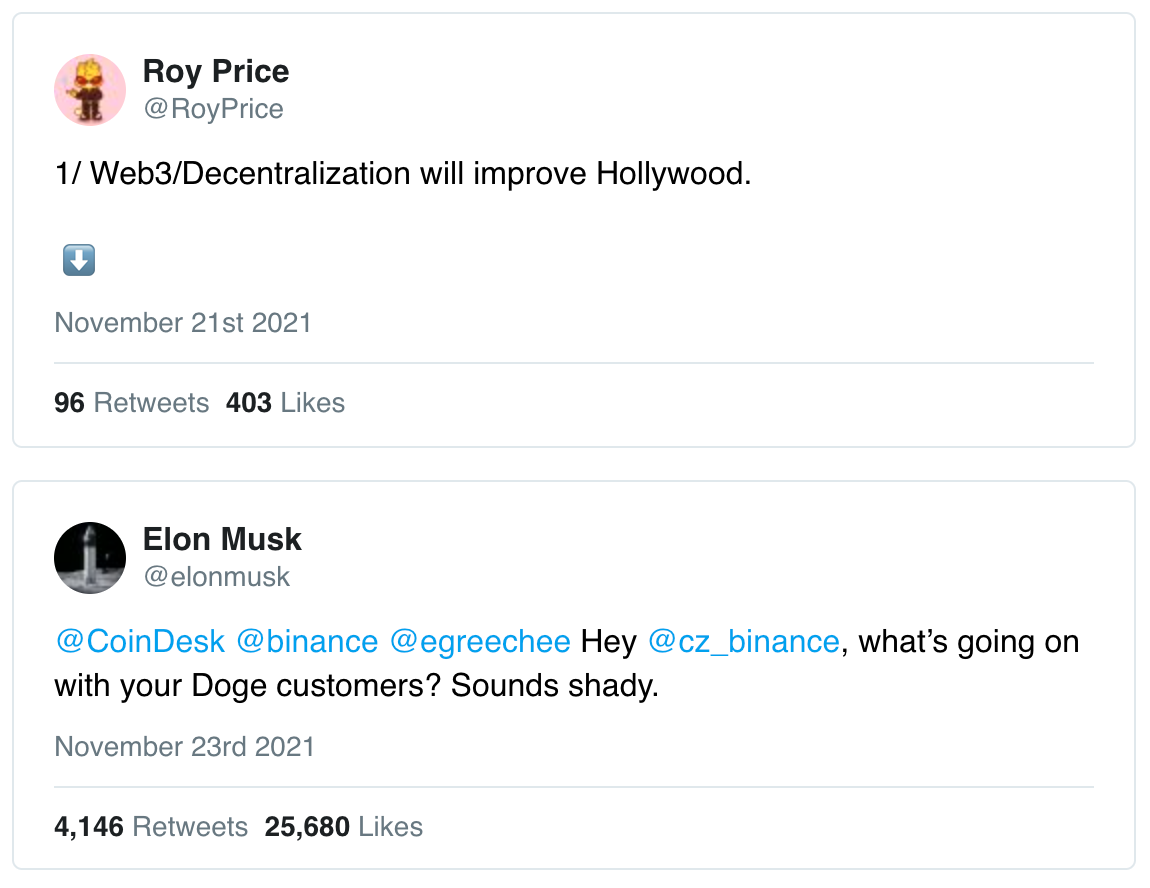Open the Elon Musk display name
Image resolution: width=1150 pixels, height=888 pixels.
222,539
